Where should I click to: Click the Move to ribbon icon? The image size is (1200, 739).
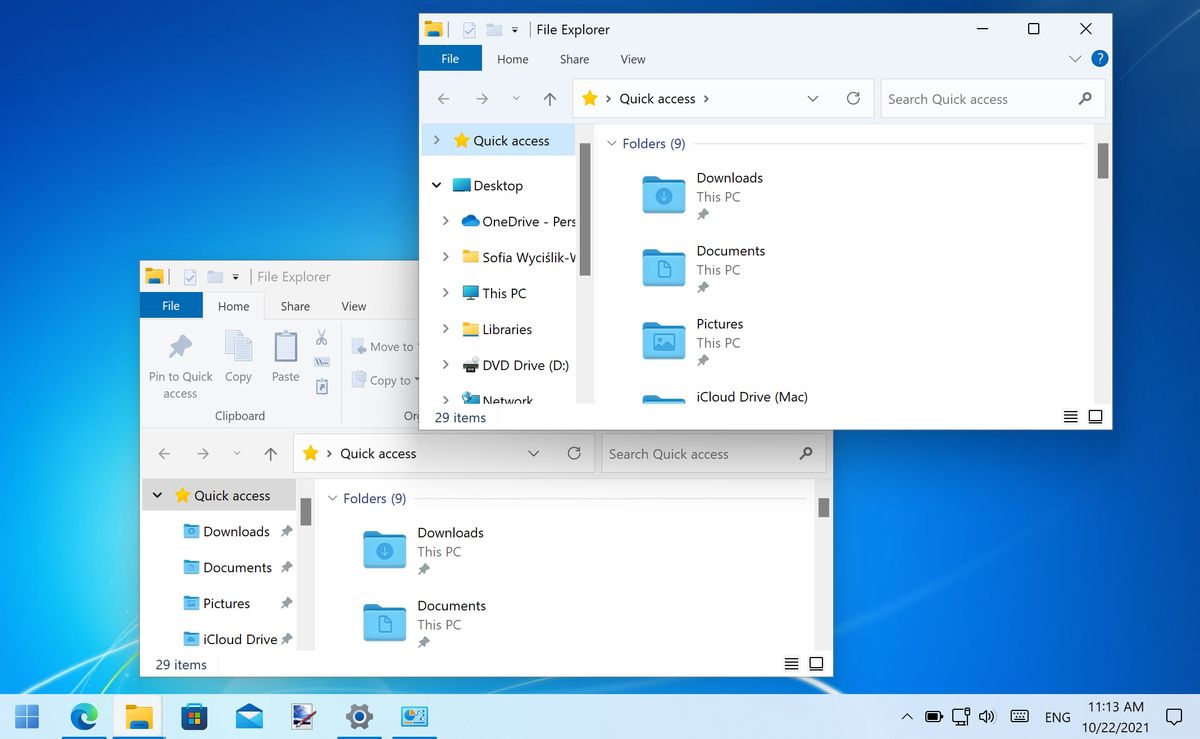(x=360, y=346)
